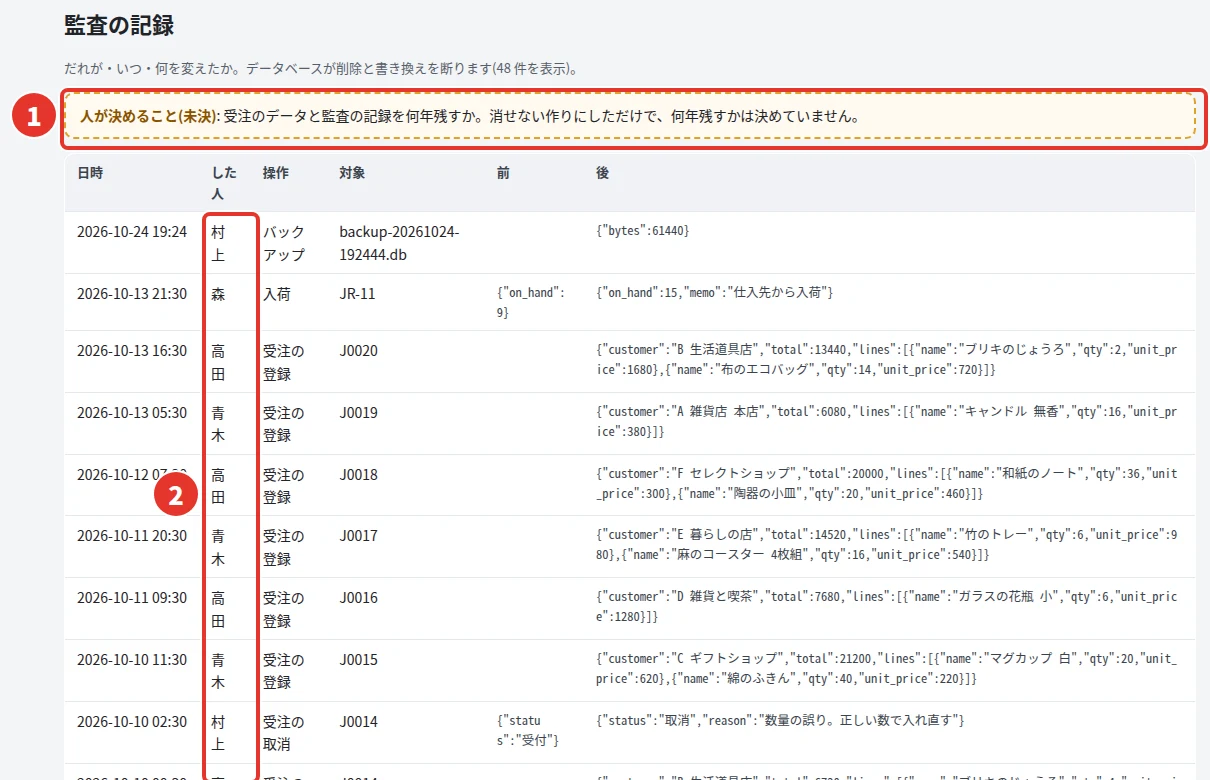1210x780 pixels.
Task: Click the JSON for E 暮らしの店 order
Action: [886, 545]
